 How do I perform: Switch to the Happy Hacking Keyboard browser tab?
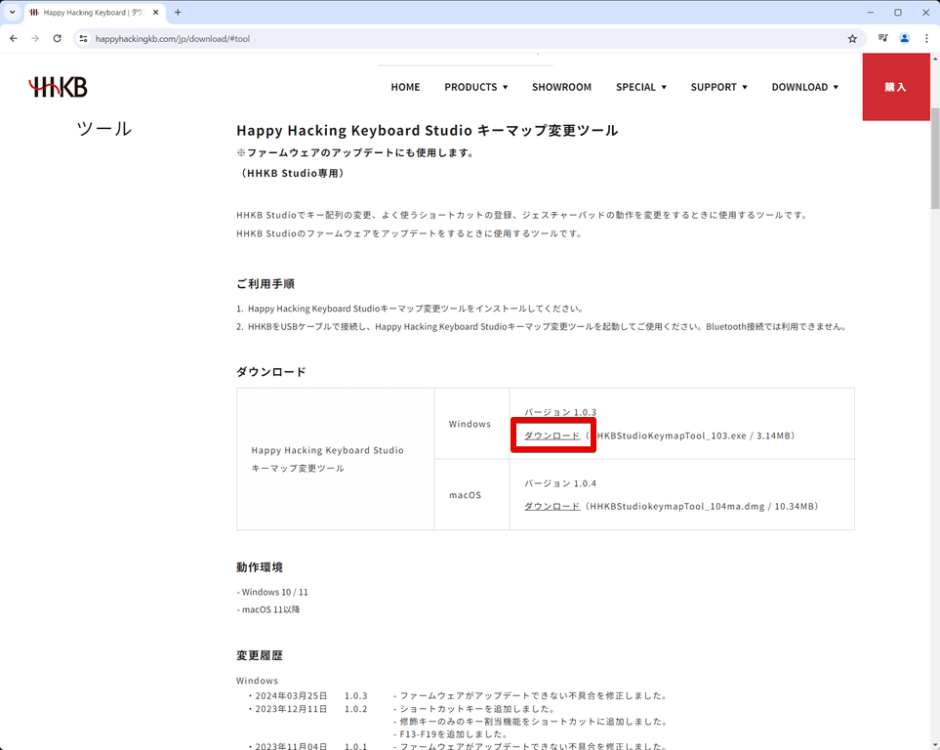pos(90,13)
